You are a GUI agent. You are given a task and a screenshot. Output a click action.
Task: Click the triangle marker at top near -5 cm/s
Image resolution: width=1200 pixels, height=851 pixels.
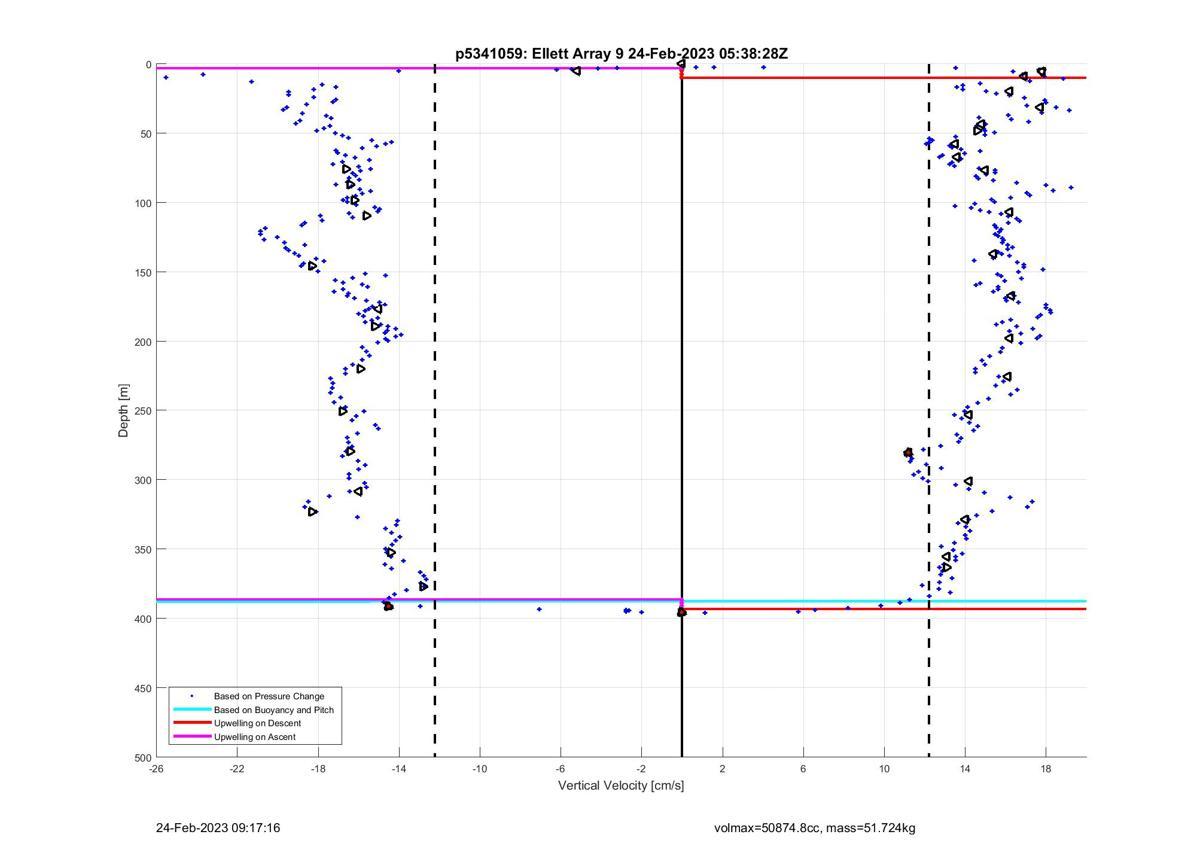(576, 70)
